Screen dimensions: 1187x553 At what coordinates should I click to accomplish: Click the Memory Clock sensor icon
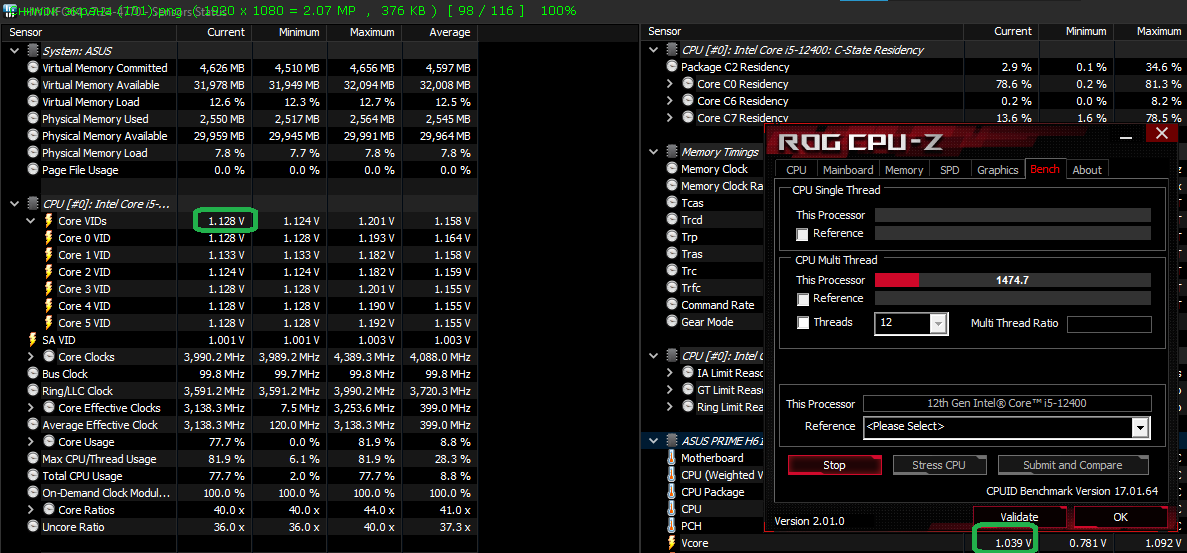click(672, 169)
